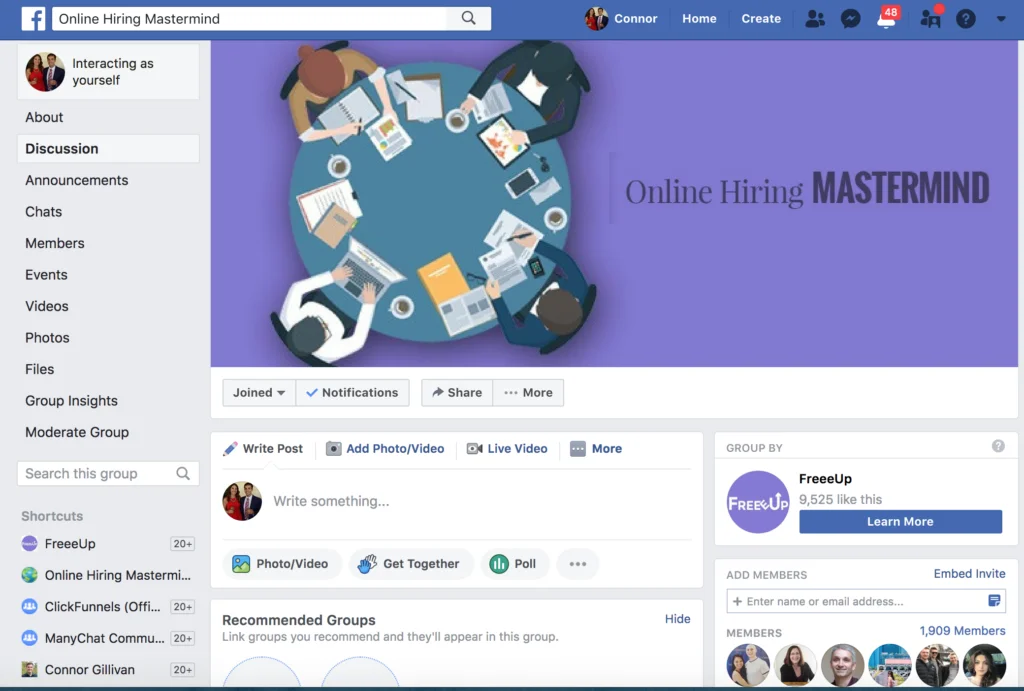1024x691 pixels.
Task: Click the three-dot more post options pill
Action: pyautogui.click(x=577, y=564)
